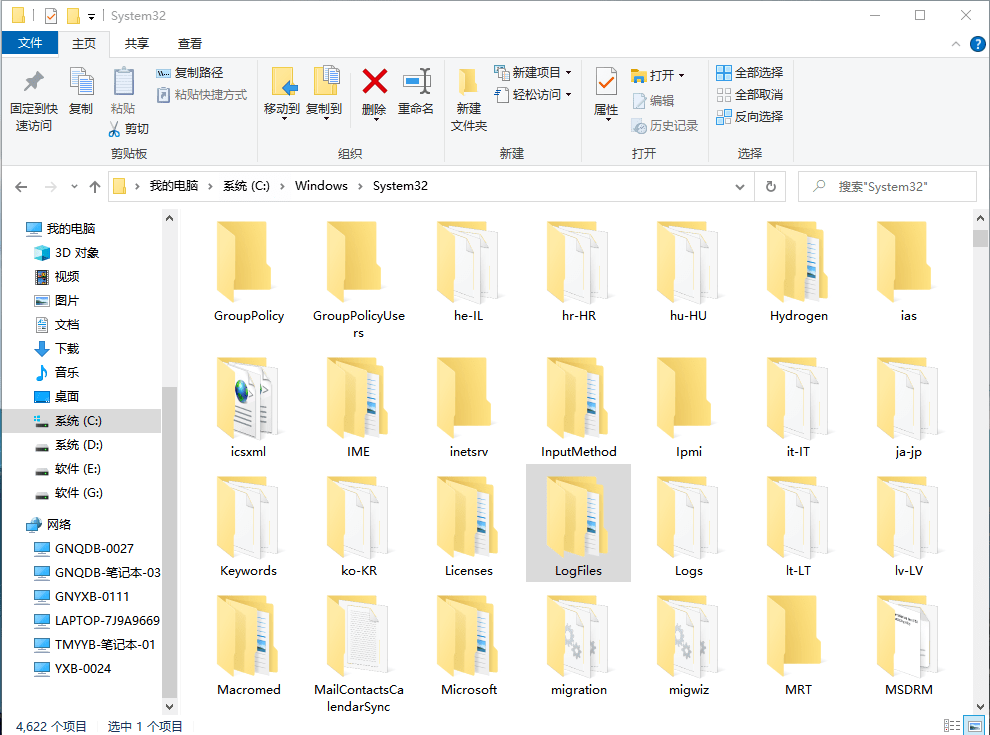Image resolution: width=990 pixels, height=735 pixels.
Task: Select the GroupPolicy folder
Action: click(x=249, y=272)
